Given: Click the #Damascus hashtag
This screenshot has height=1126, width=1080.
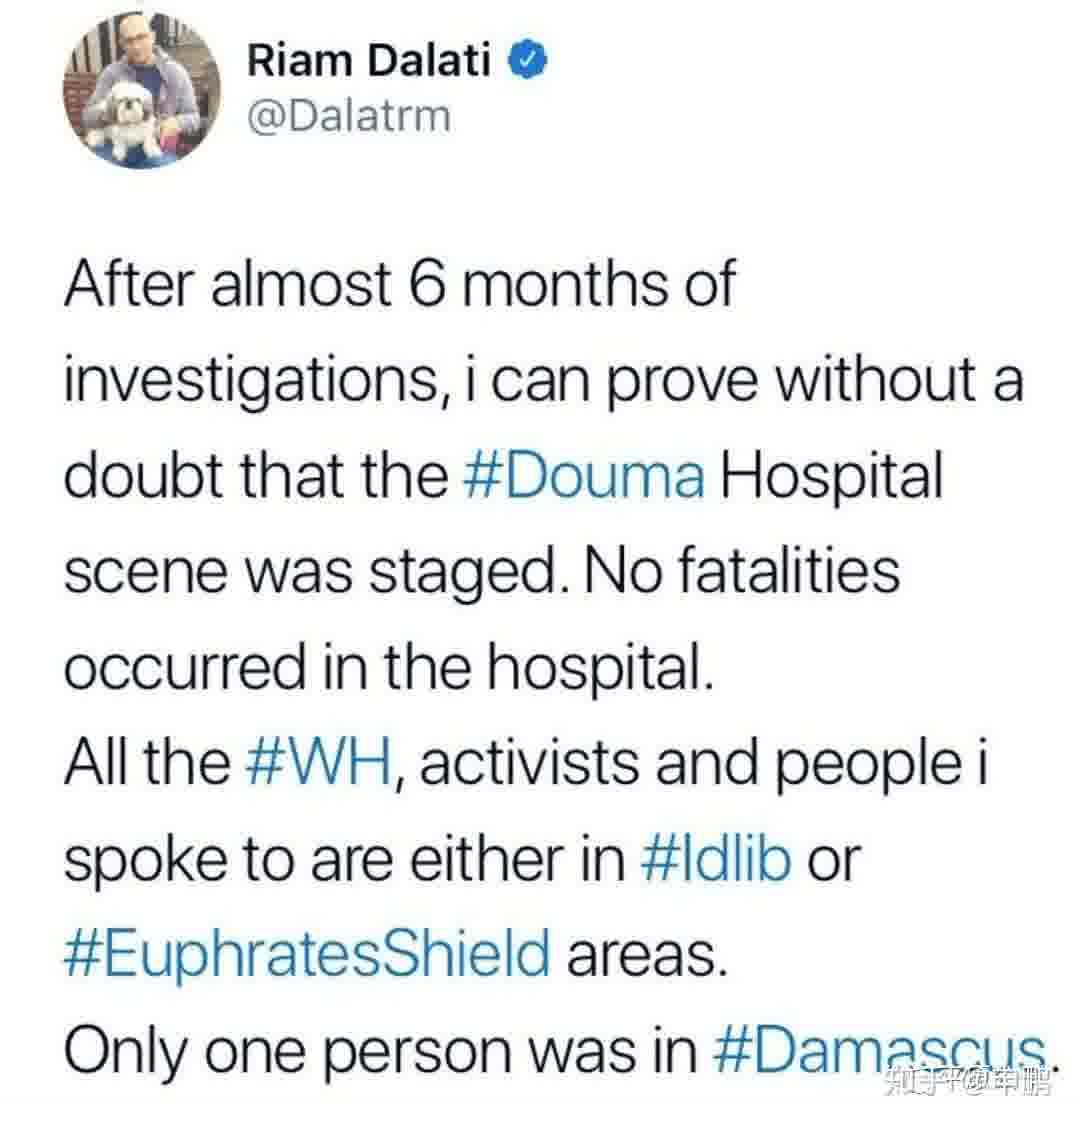Looking at the screenshot, I should 881,1047.
